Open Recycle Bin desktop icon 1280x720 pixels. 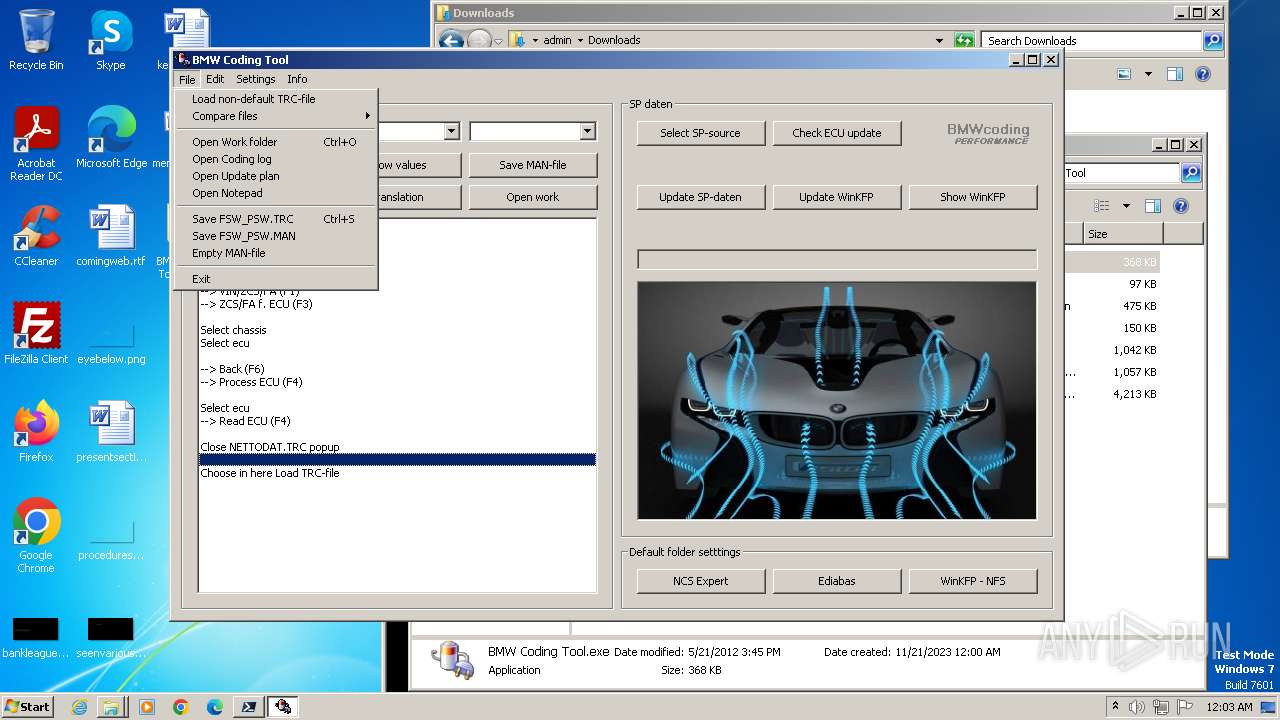[36, 40]
